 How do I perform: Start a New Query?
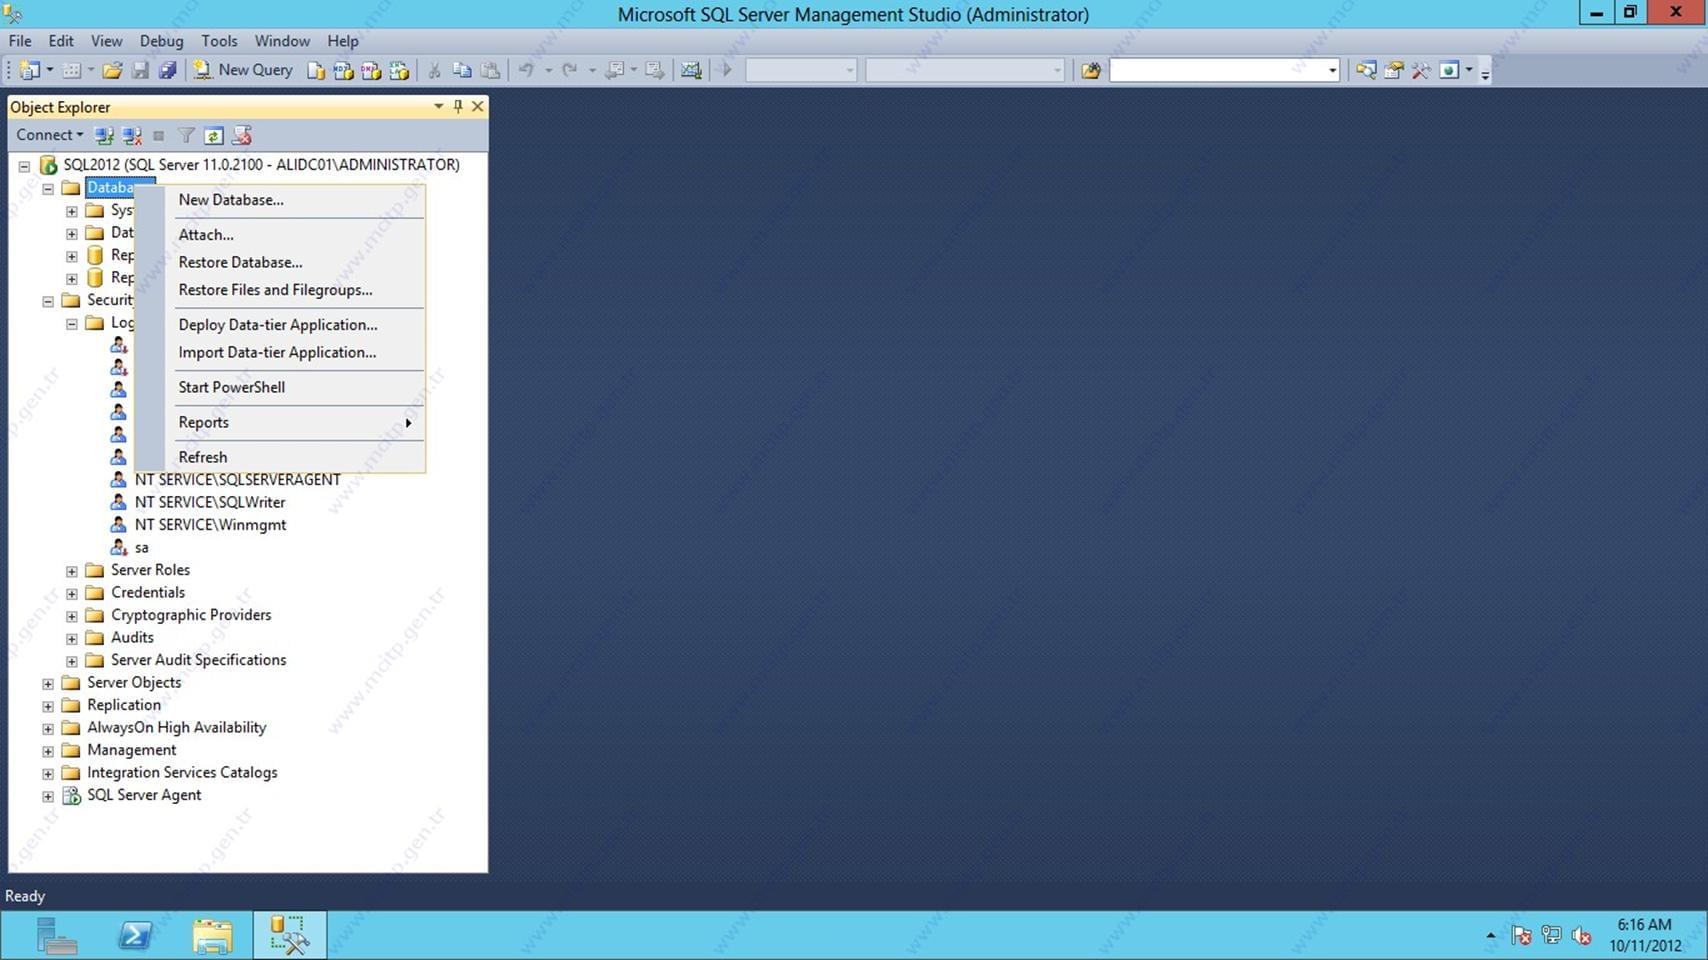tap(243, 70)
